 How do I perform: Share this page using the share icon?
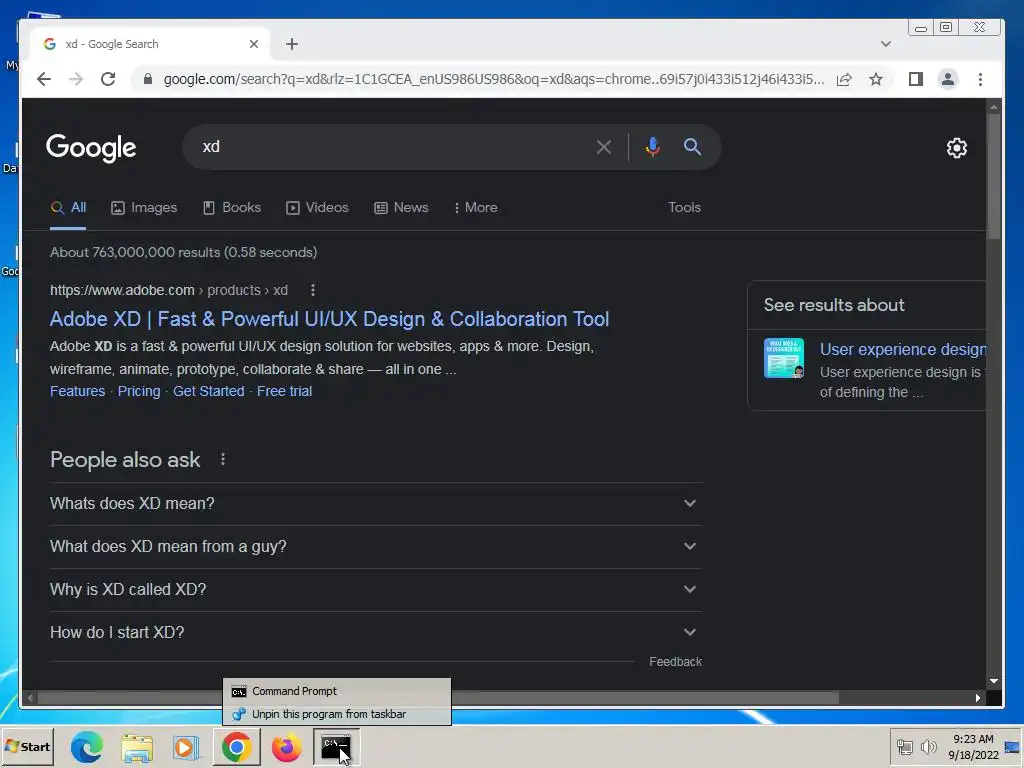click(x=844, y=79)
